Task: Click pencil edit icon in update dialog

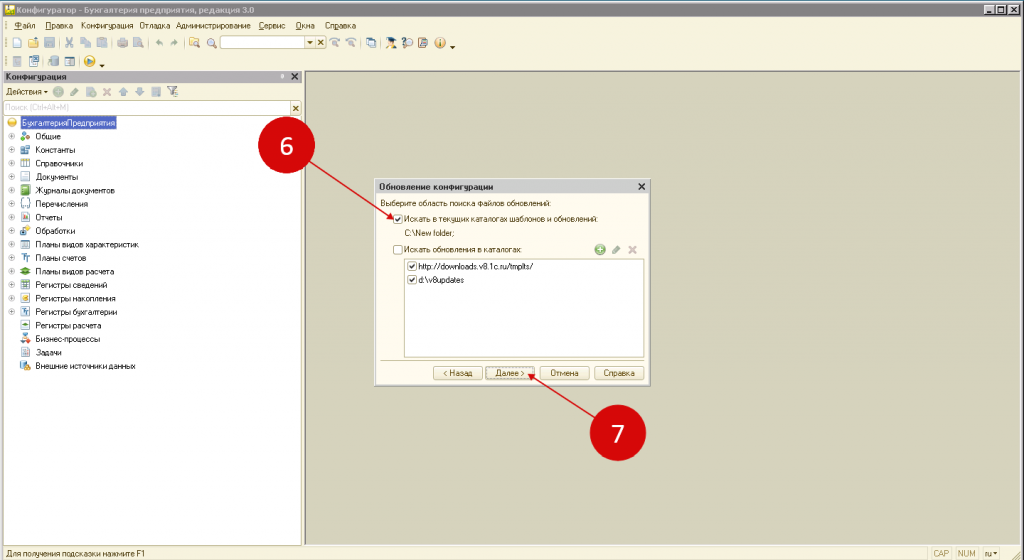Action: 616,250
